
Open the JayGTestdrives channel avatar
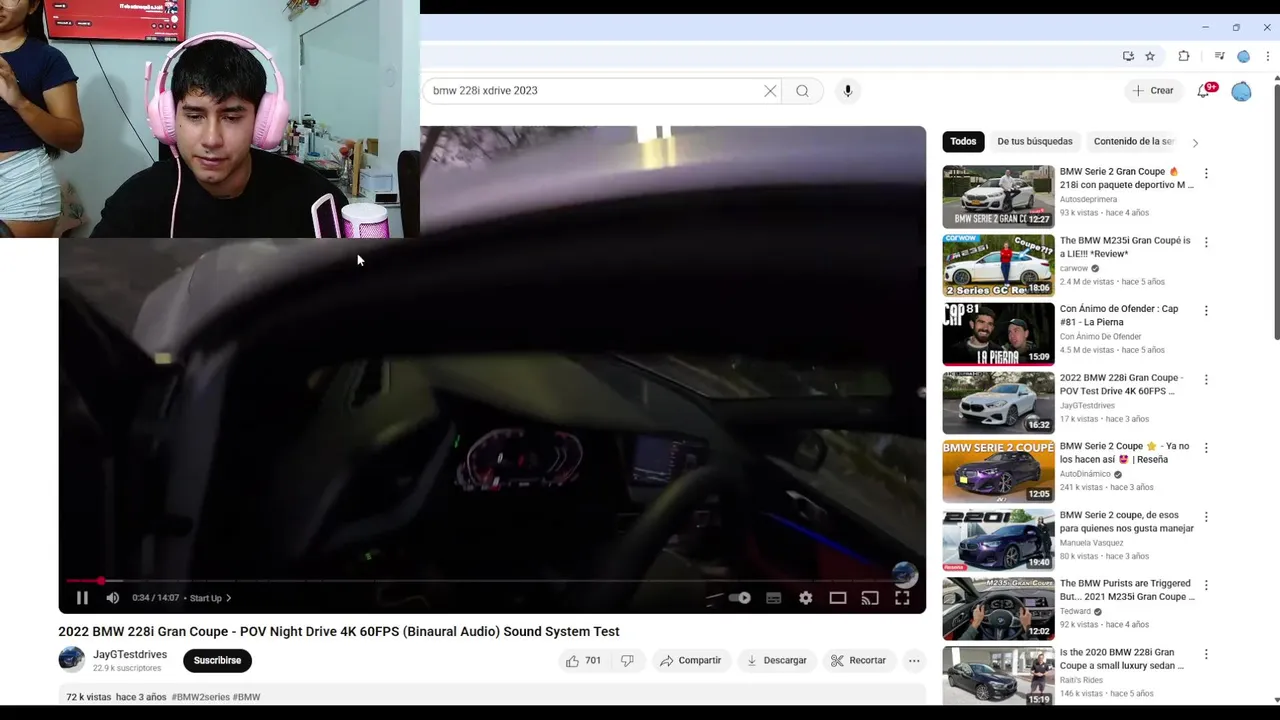click(x=71, y=659)
